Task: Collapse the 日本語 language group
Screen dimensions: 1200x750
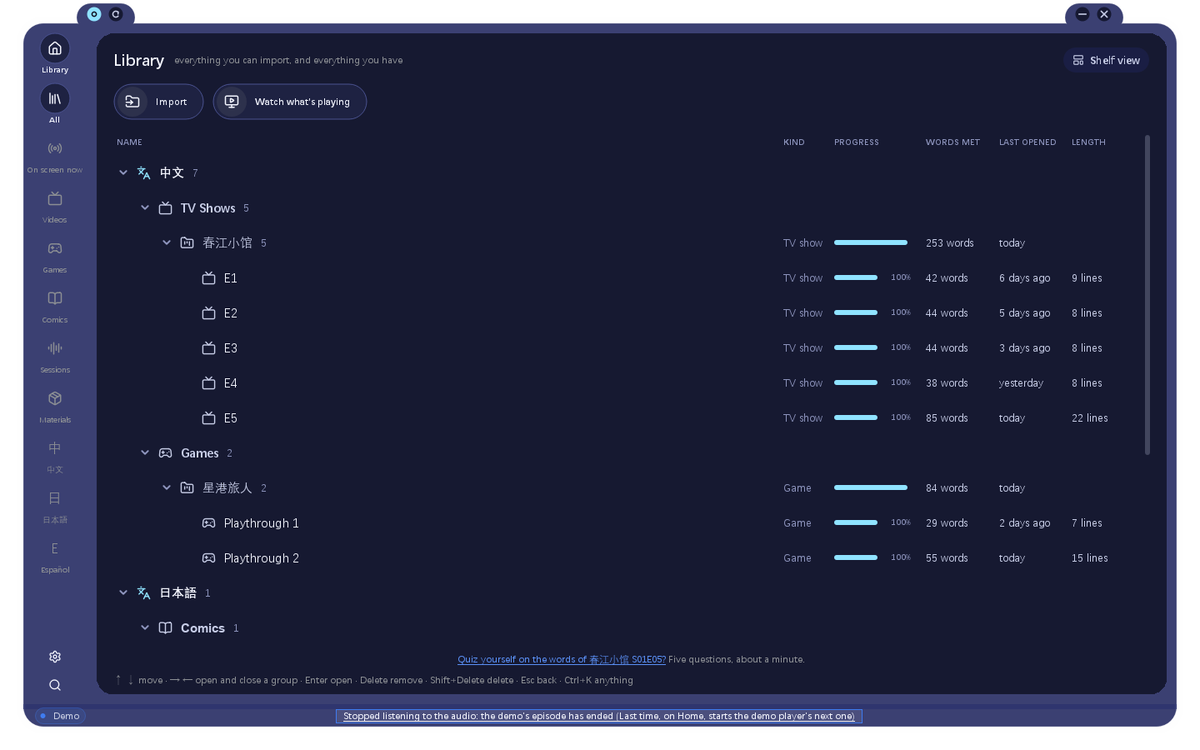Action: pos(123,593)
